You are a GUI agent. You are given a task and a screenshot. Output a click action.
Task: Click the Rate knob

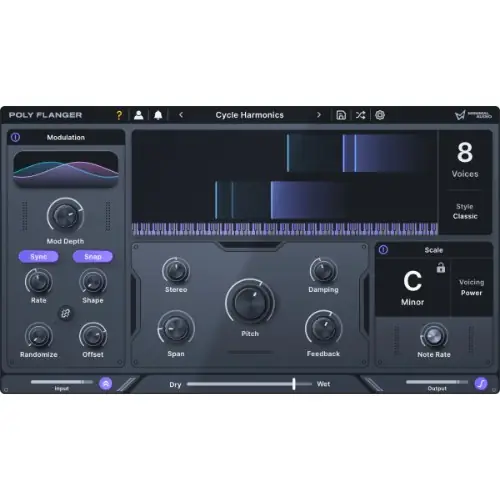(x=39, y=282)
